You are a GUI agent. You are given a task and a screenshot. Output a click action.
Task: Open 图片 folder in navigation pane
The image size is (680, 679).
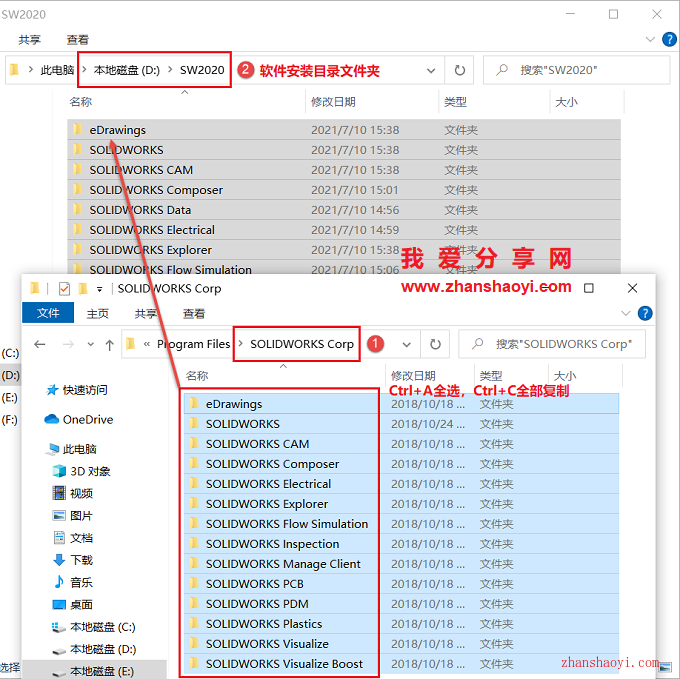(x=73, y=516)
